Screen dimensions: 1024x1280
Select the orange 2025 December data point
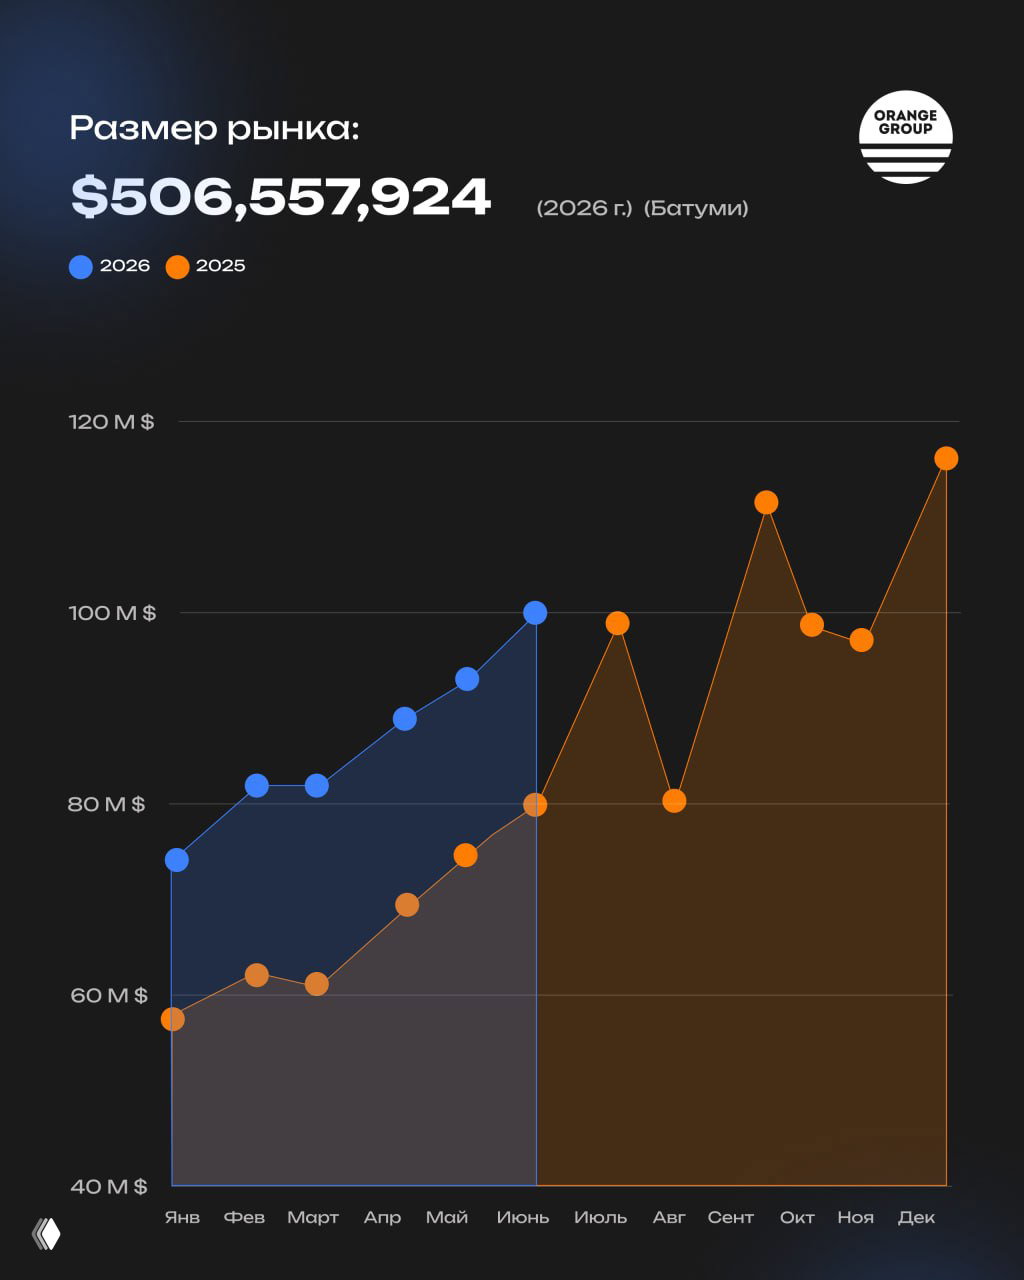pos(946,458)
